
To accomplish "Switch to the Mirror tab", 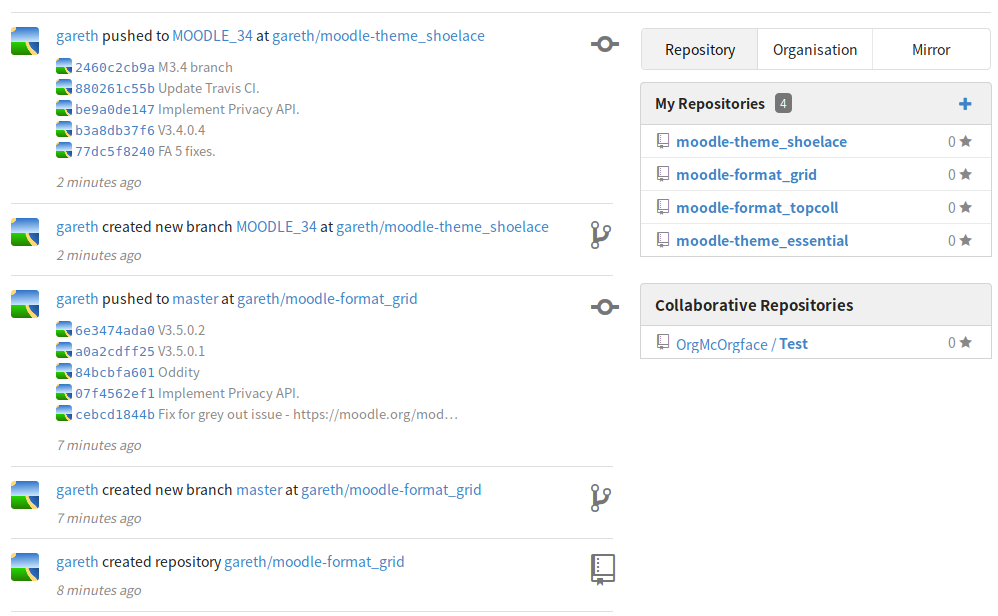I will click(931, 50).
